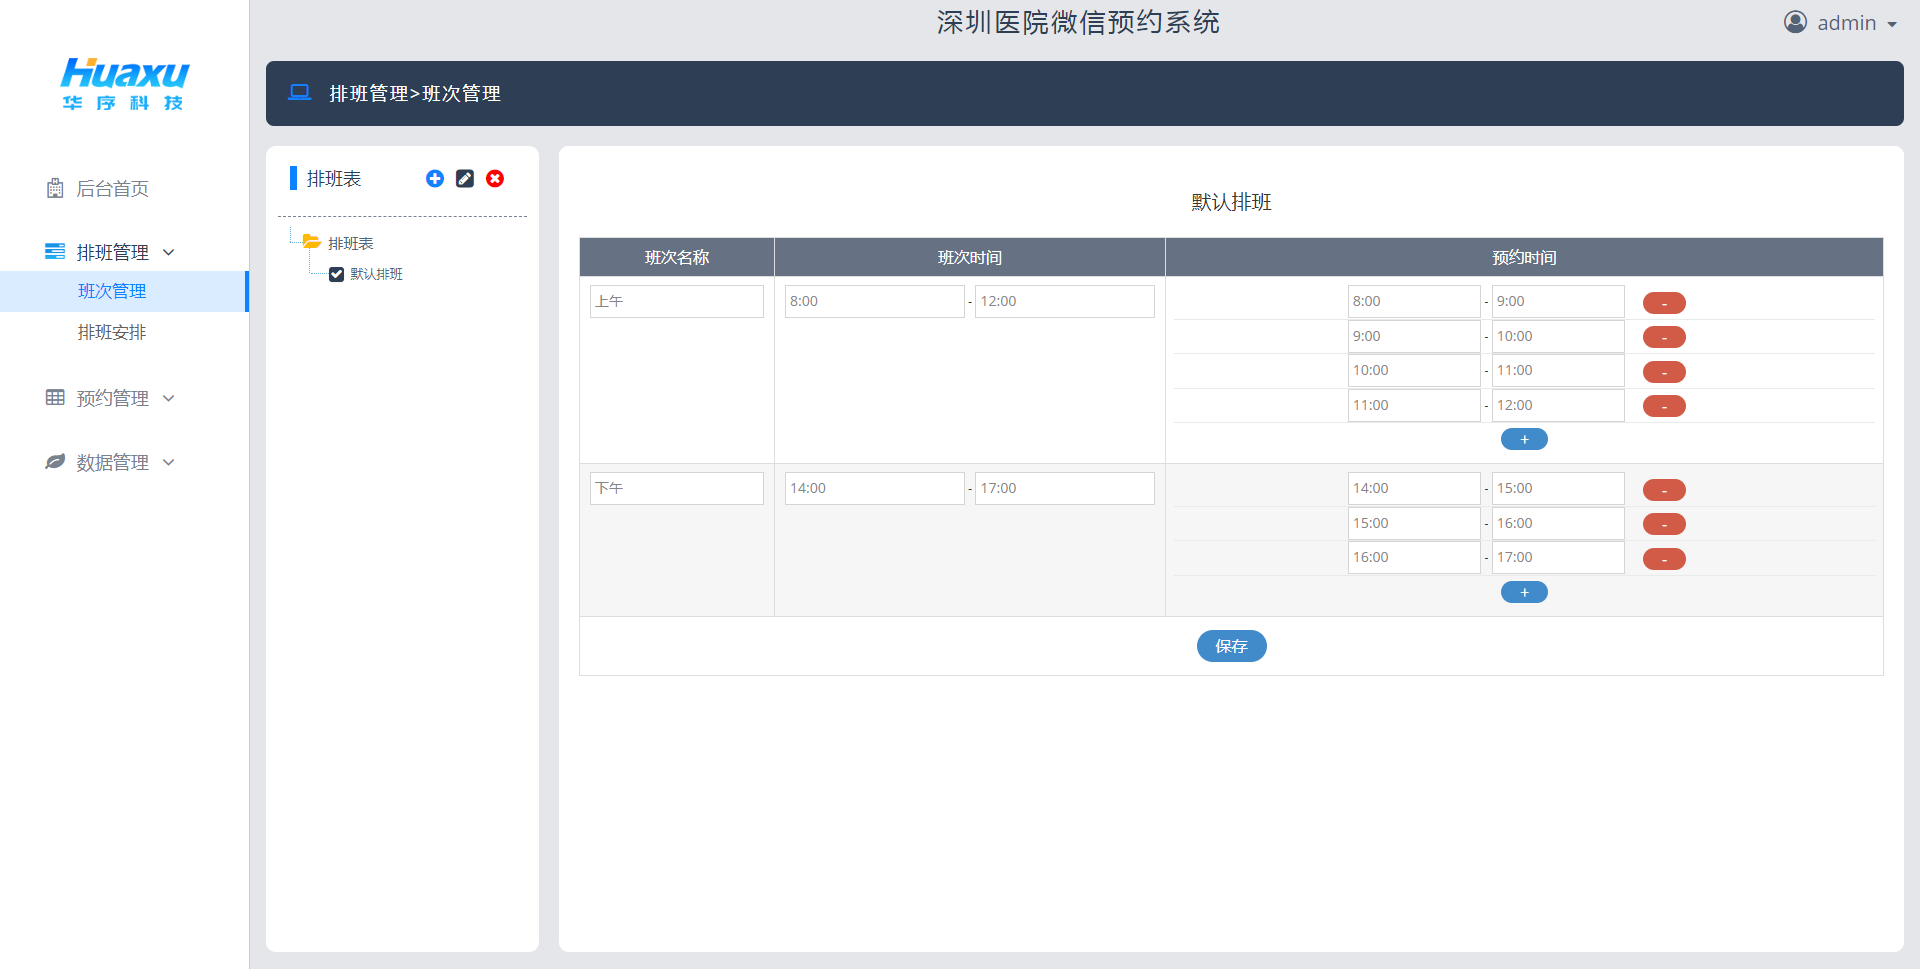1920x969 pixels.
Task: Toggle the 默认排班 checkbox
Action: 337,275
